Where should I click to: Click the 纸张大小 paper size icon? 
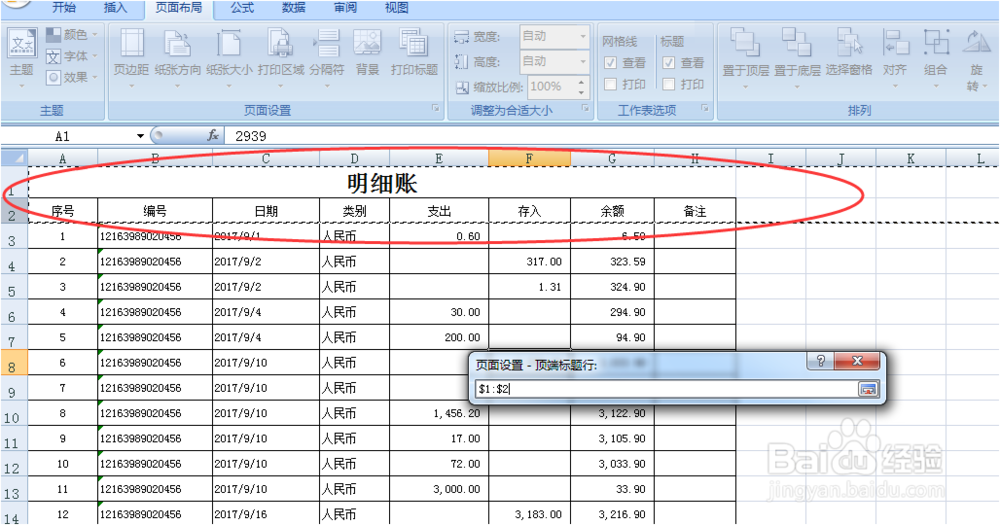pos(229,57)
